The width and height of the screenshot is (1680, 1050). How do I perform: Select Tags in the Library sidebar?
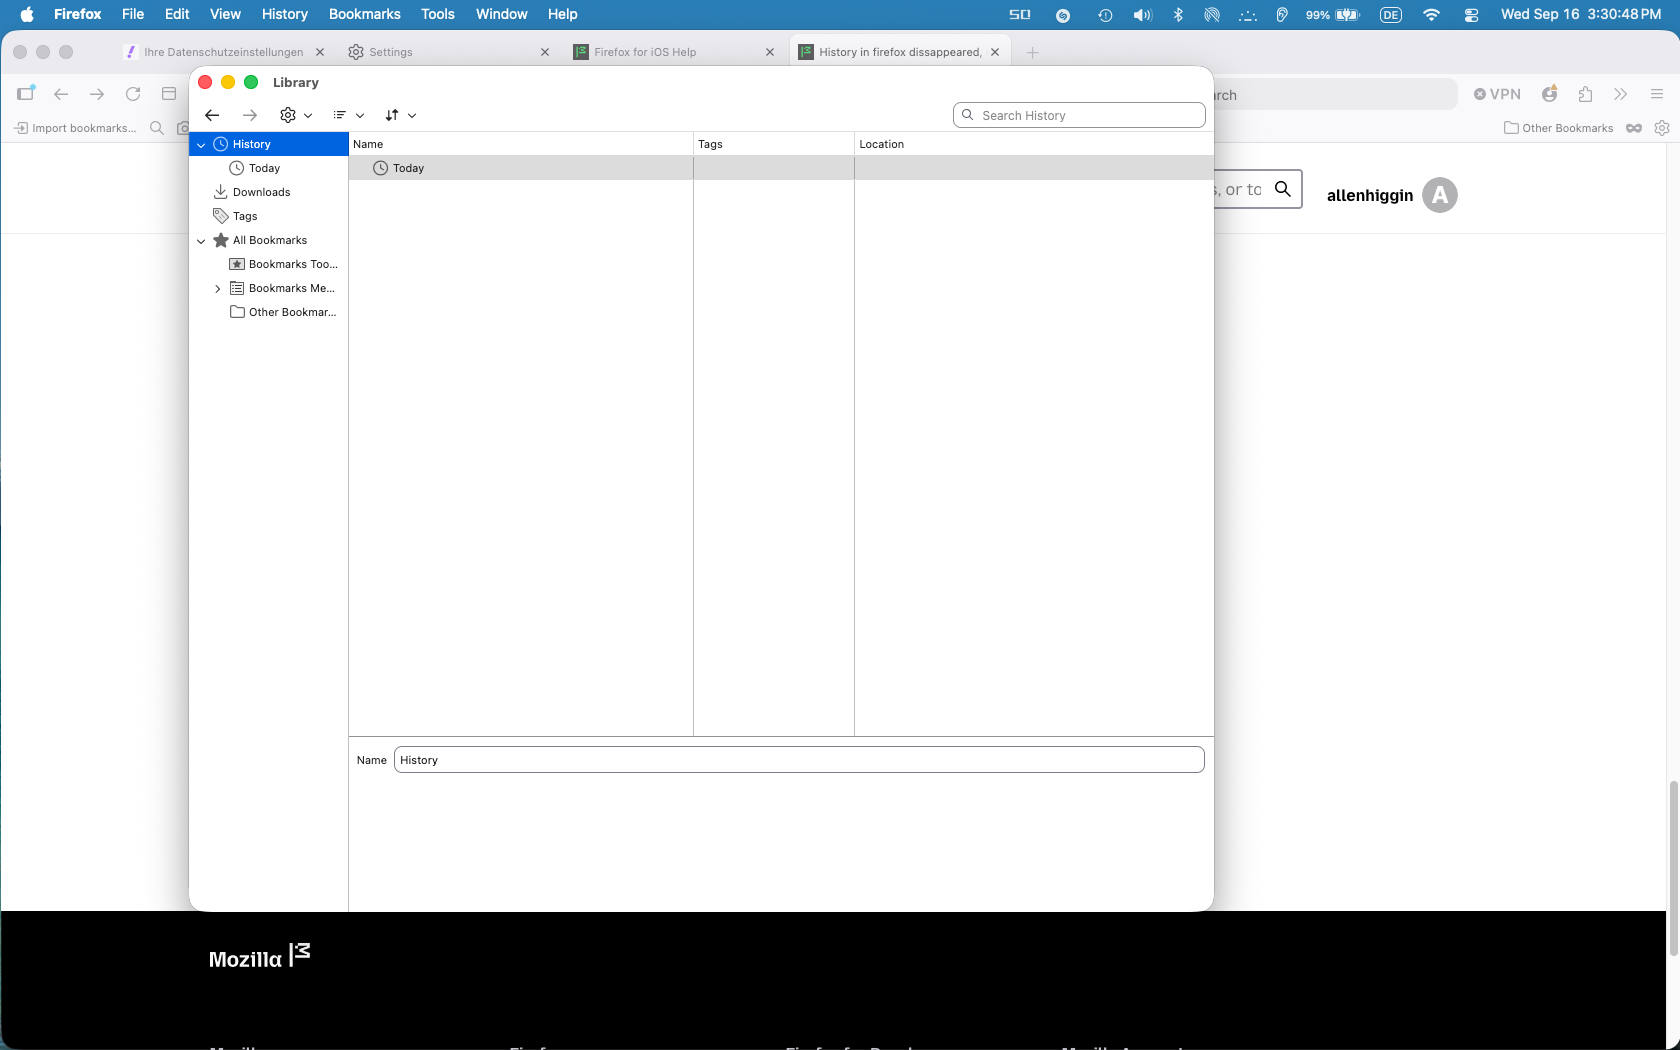click(x=245, y=216)
